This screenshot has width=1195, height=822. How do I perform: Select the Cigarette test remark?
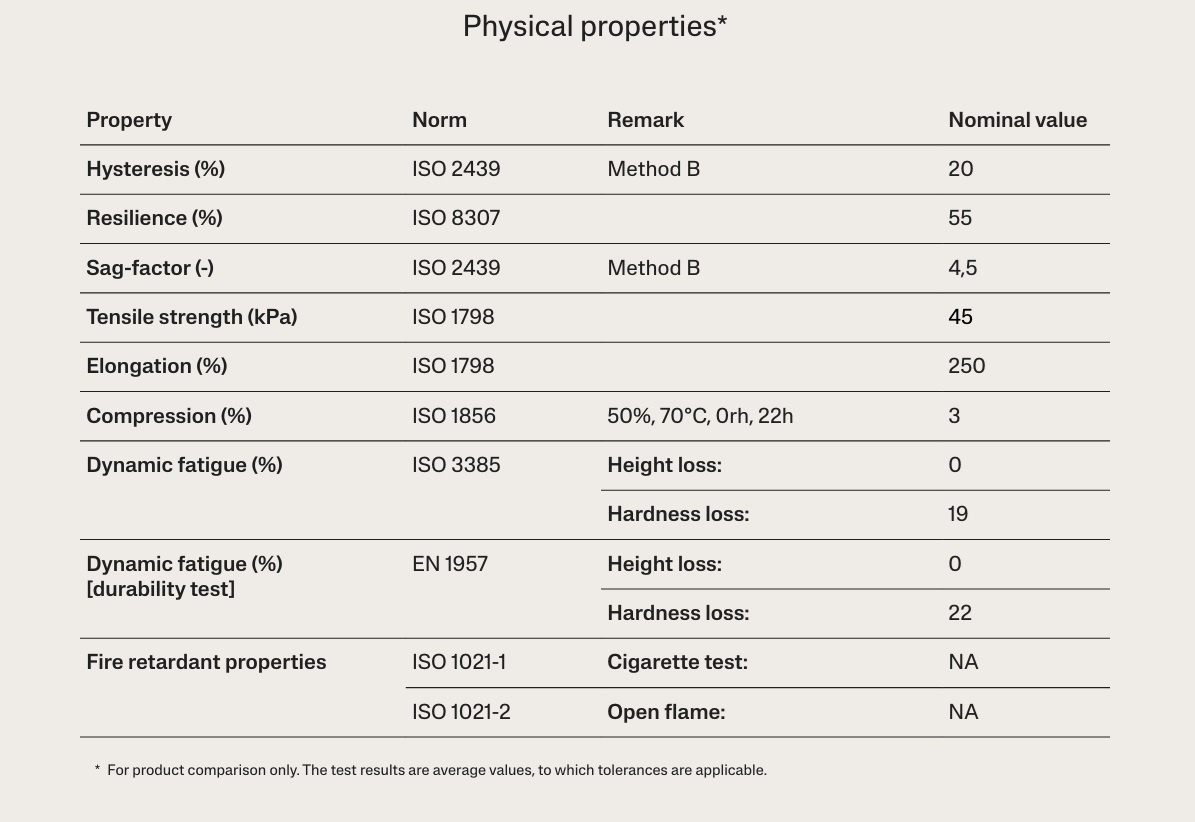pos(677,662)
